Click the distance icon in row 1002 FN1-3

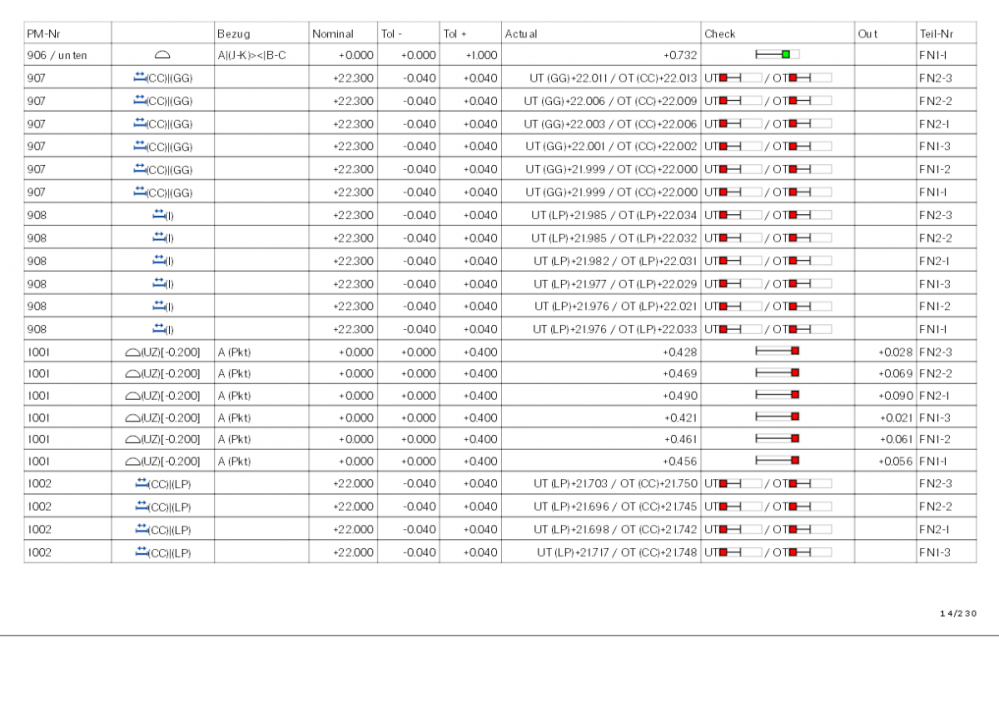click(140, 553)
